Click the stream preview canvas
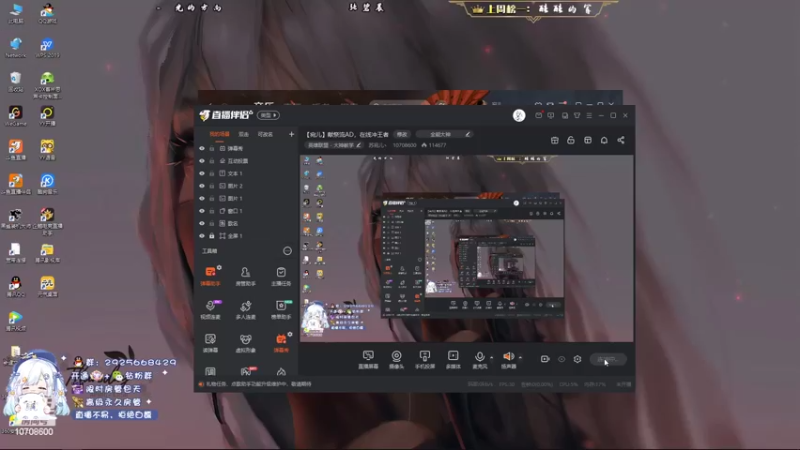 tap(467, 248)
